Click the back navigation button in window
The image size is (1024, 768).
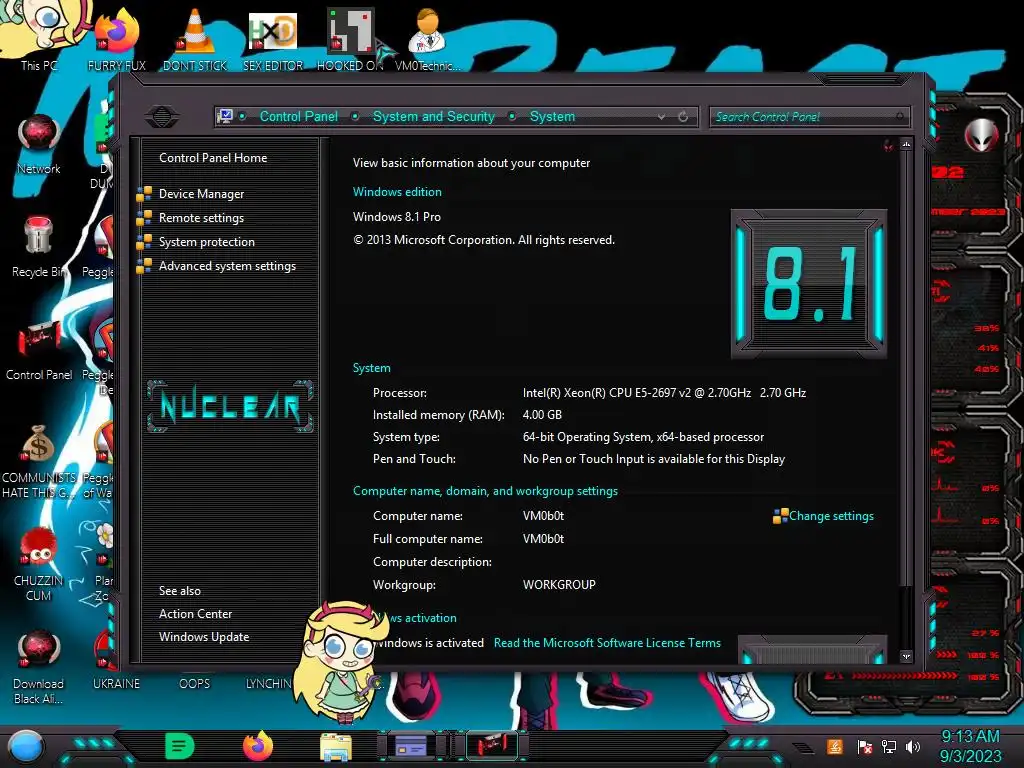point(162,117)
